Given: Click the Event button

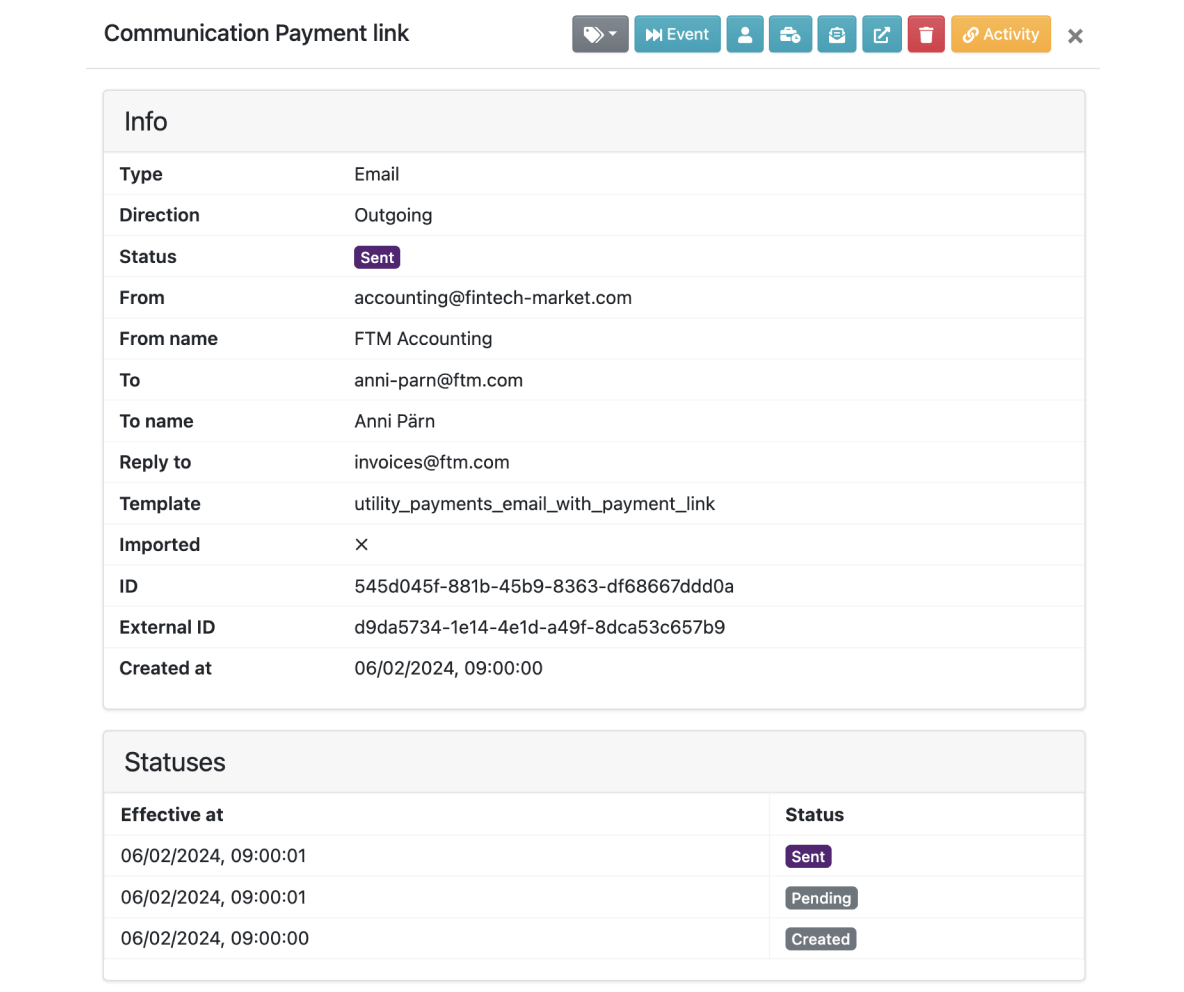Looking at the screenshot, I should coord(677,34).
